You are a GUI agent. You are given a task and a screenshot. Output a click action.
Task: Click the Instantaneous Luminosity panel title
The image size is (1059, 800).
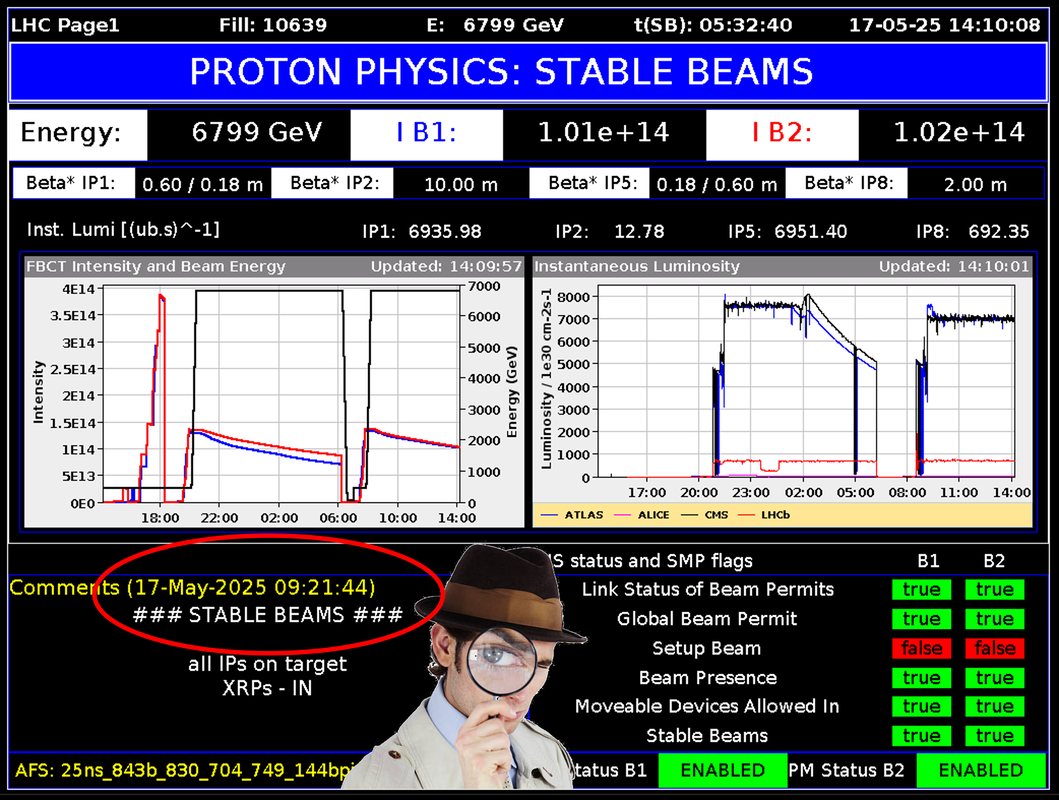637,266
